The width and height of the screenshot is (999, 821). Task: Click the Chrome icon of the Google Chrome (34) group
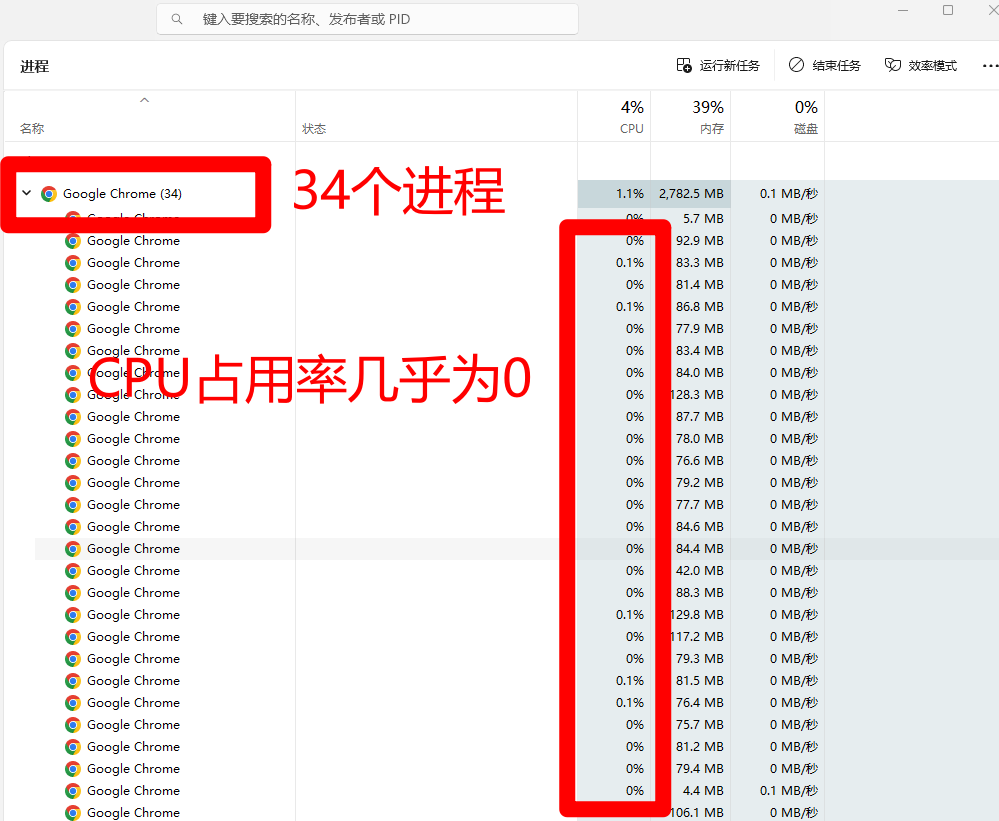(x=49, y=194)
